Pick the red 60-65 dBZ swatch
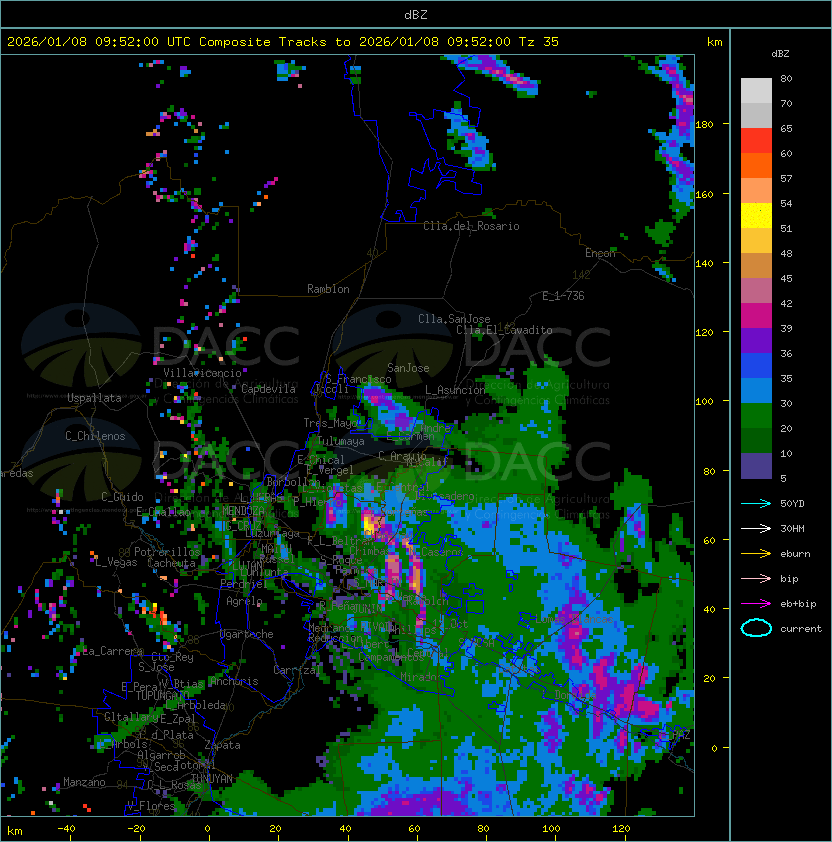This screenshot has width=832, height=842. click(756, 141)
